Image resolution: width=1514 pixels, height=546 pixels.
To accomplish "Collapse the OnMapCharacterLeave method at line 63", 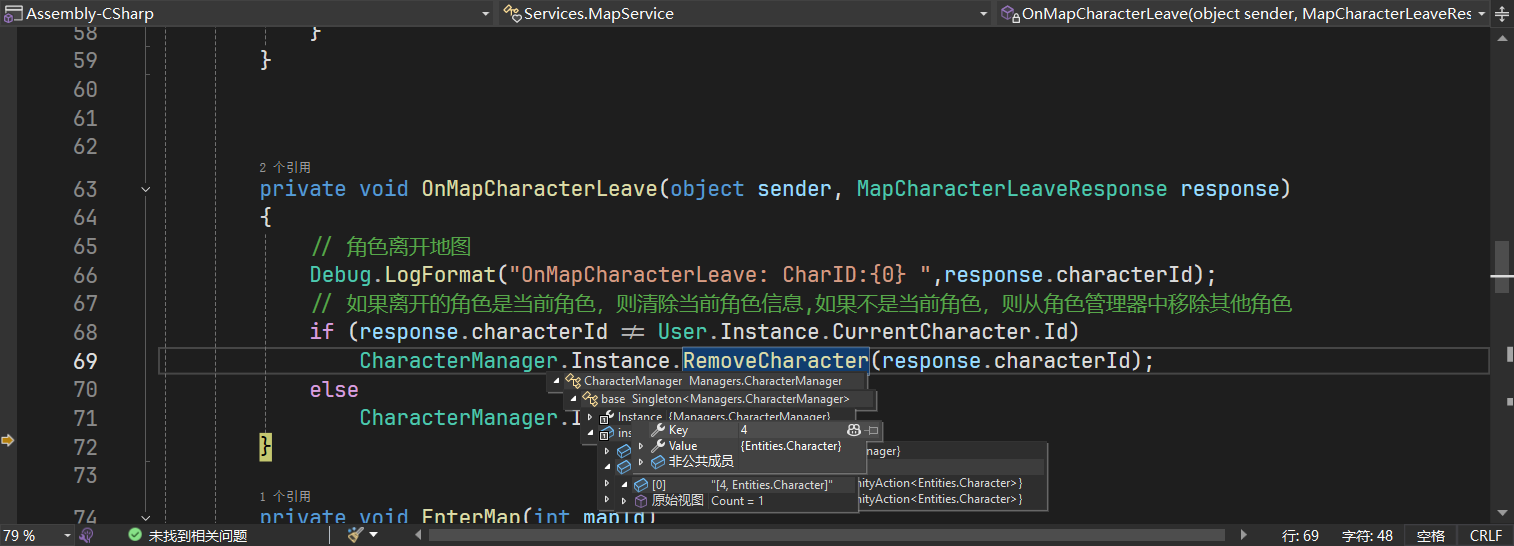I will pos(146,189).
